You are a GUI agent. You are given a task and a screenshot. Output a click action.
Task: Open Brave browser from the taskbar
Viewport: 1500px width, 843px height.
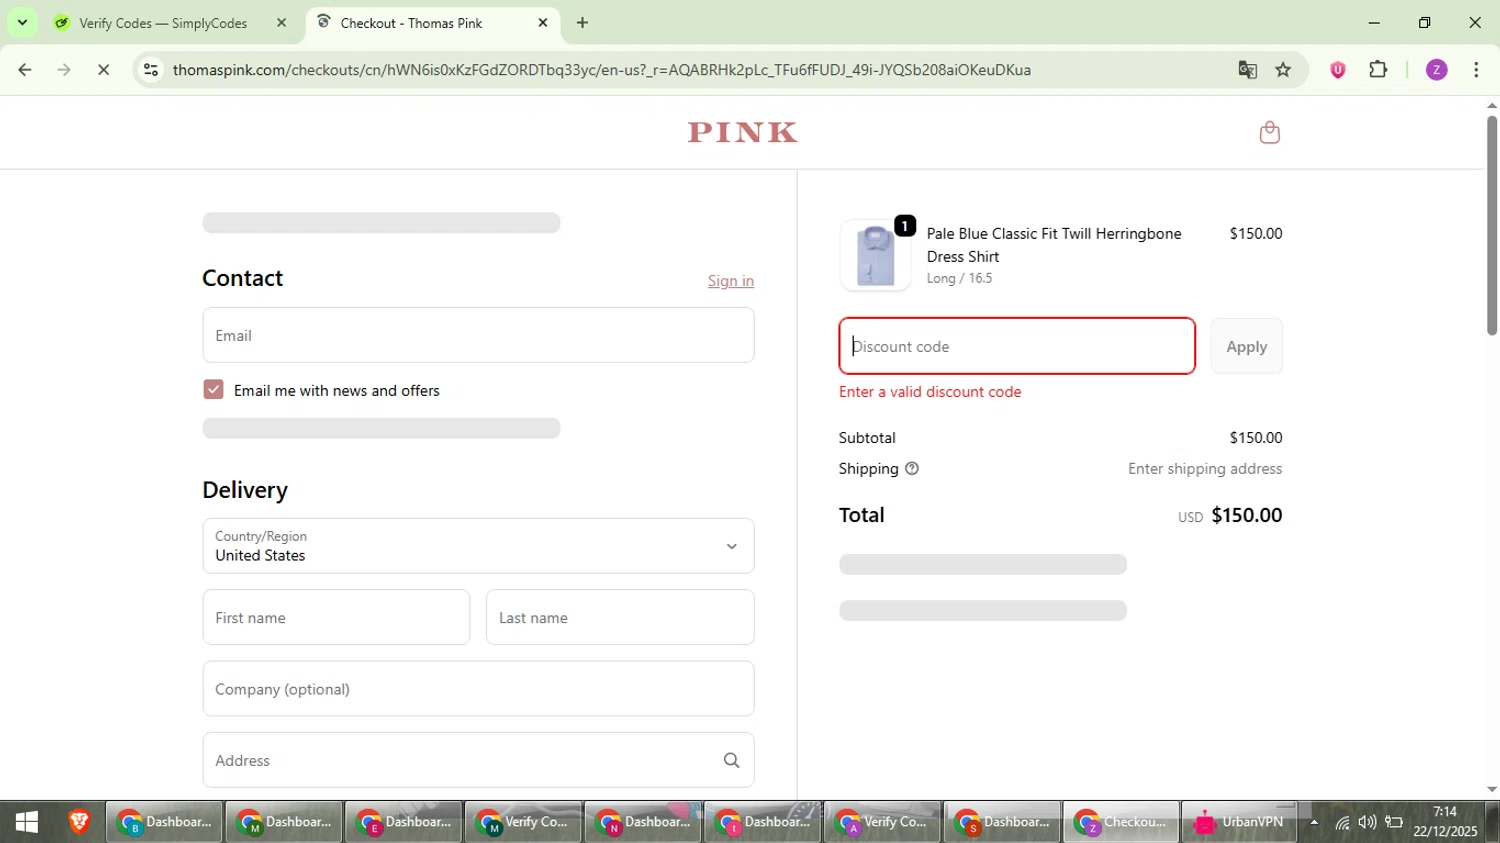point(78,822)
